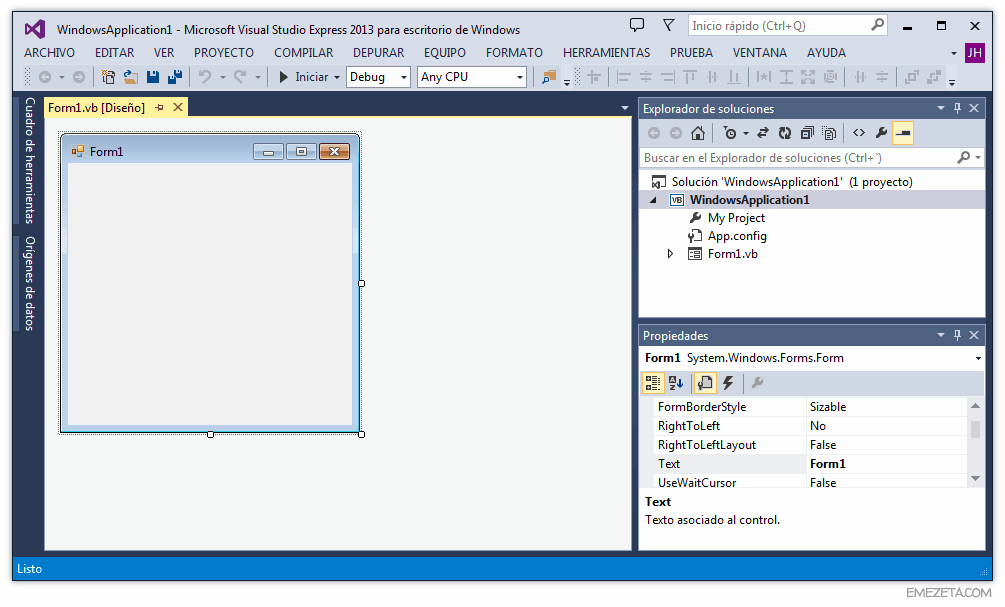Click the feedback speech bubble icon
The width and height of the screenshot is (1005, 607).
(636, 25)
